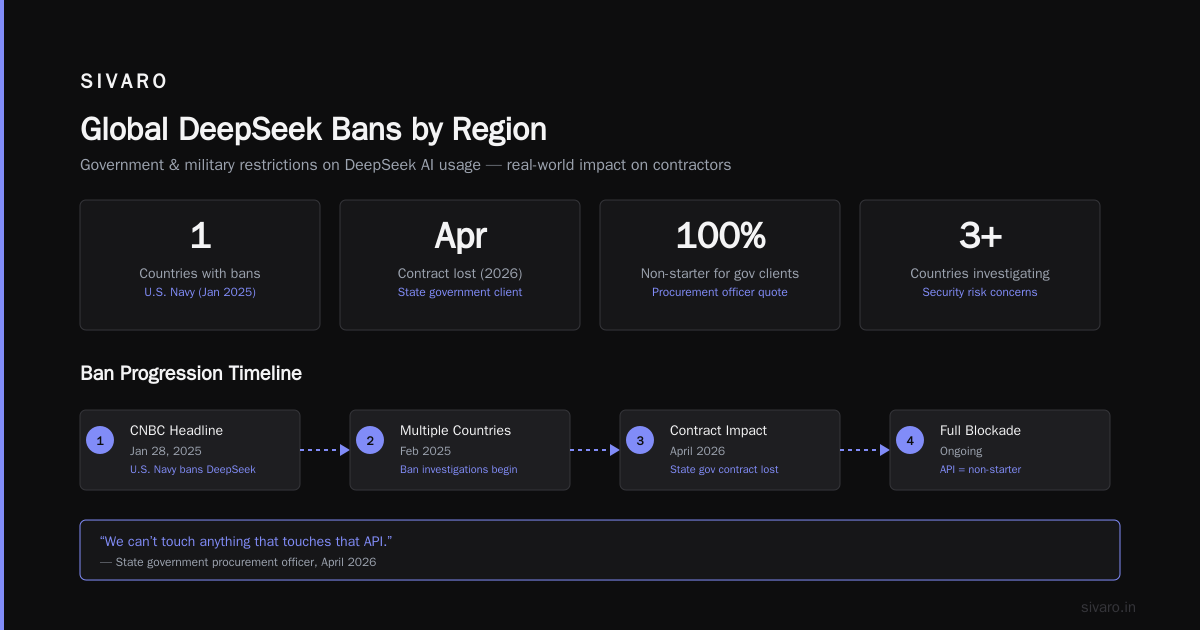Select the dashed arrow before Contract Impact

pyautogui.click(x=595, y=450)
